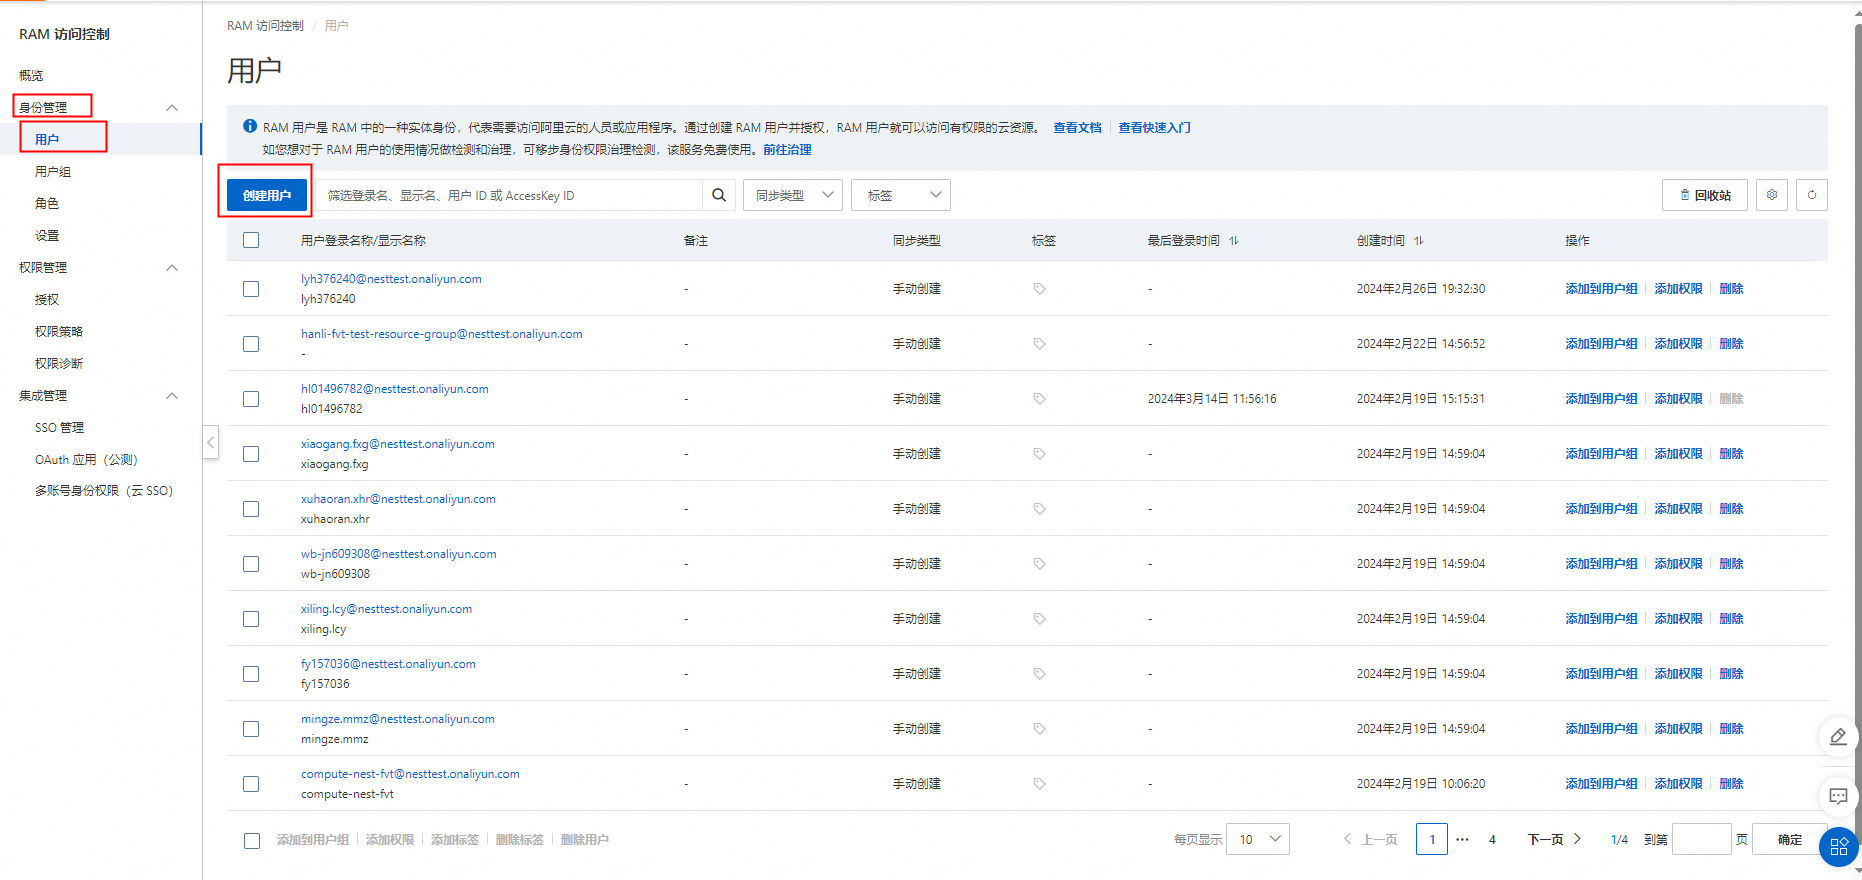The image size is (1862, 880).
Task: Toggle the bottom bulk-select checkbox
Action: (x=252, y=841)
